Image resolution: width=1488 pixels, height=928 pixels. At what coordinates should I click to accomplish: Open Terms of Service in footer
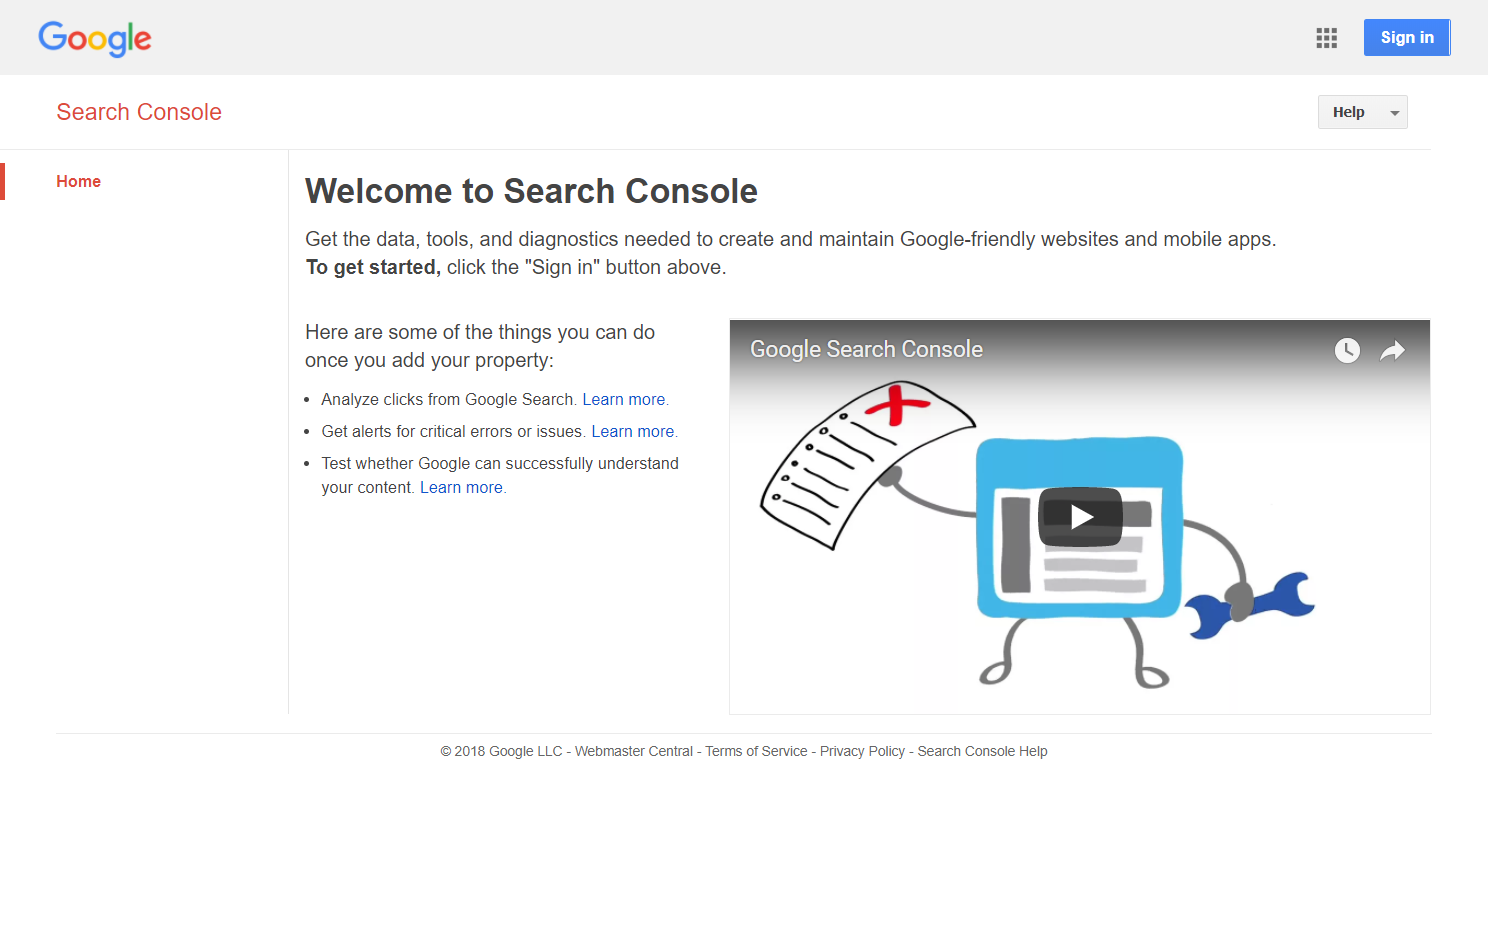point(756,751)
